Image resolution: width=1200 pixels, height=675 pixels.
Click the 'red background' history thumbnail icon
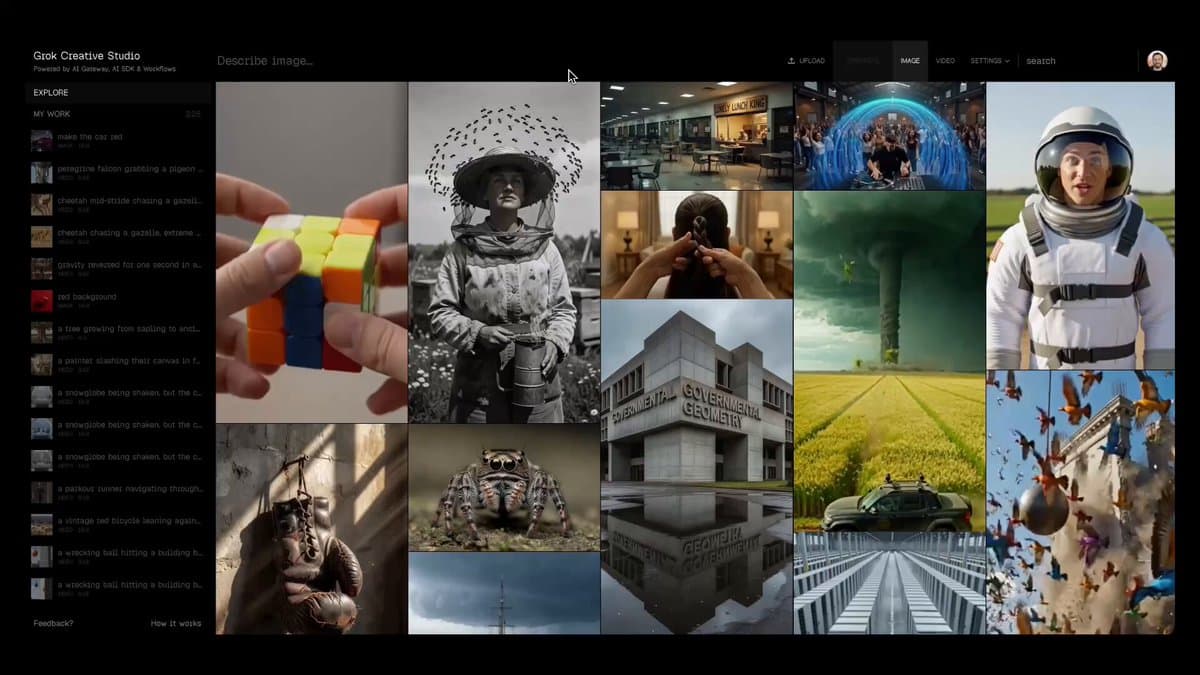(41, 301)
